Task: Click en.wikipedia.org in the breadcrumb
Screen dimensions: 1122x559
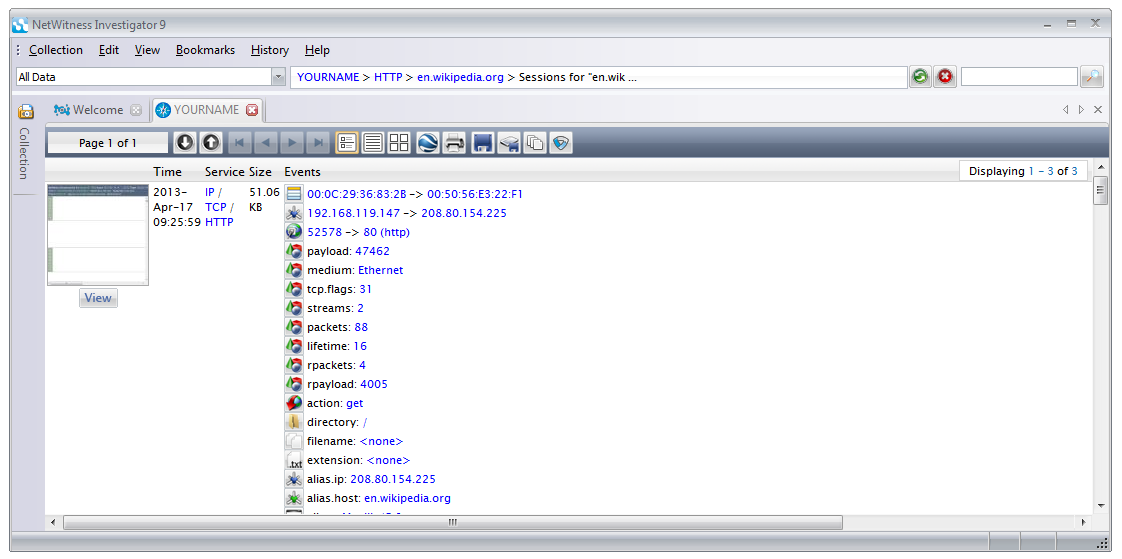Action: click(461, 77)
